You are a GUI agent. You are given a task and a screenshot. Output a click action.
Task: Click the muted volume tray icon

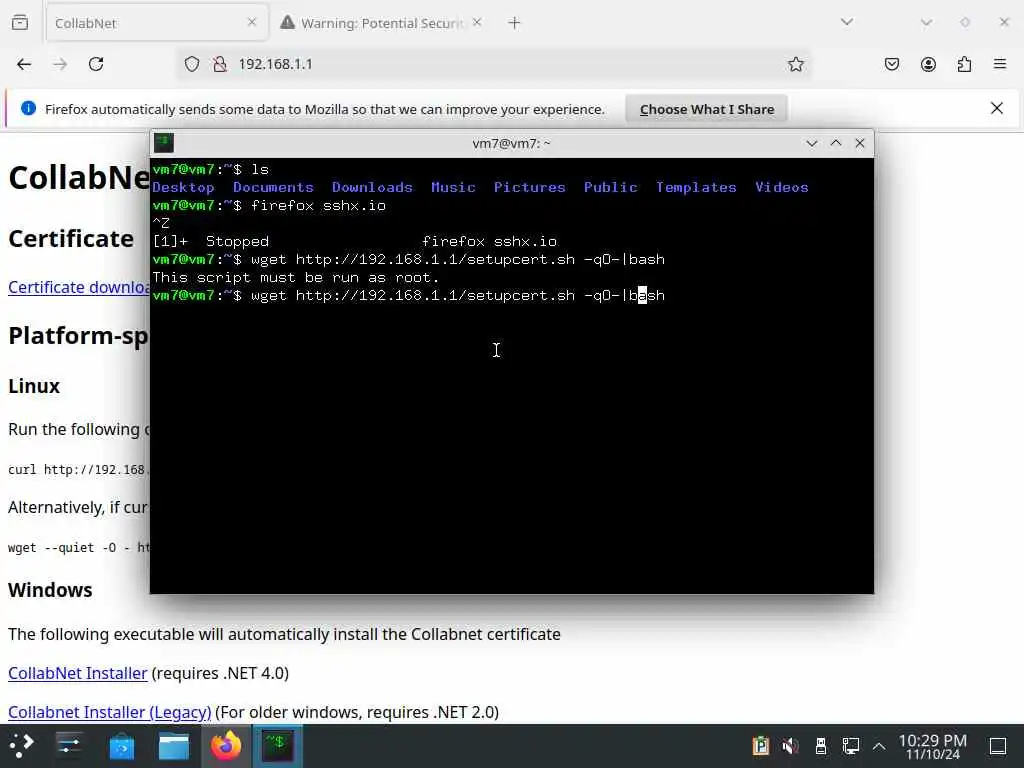coord(790,745)
